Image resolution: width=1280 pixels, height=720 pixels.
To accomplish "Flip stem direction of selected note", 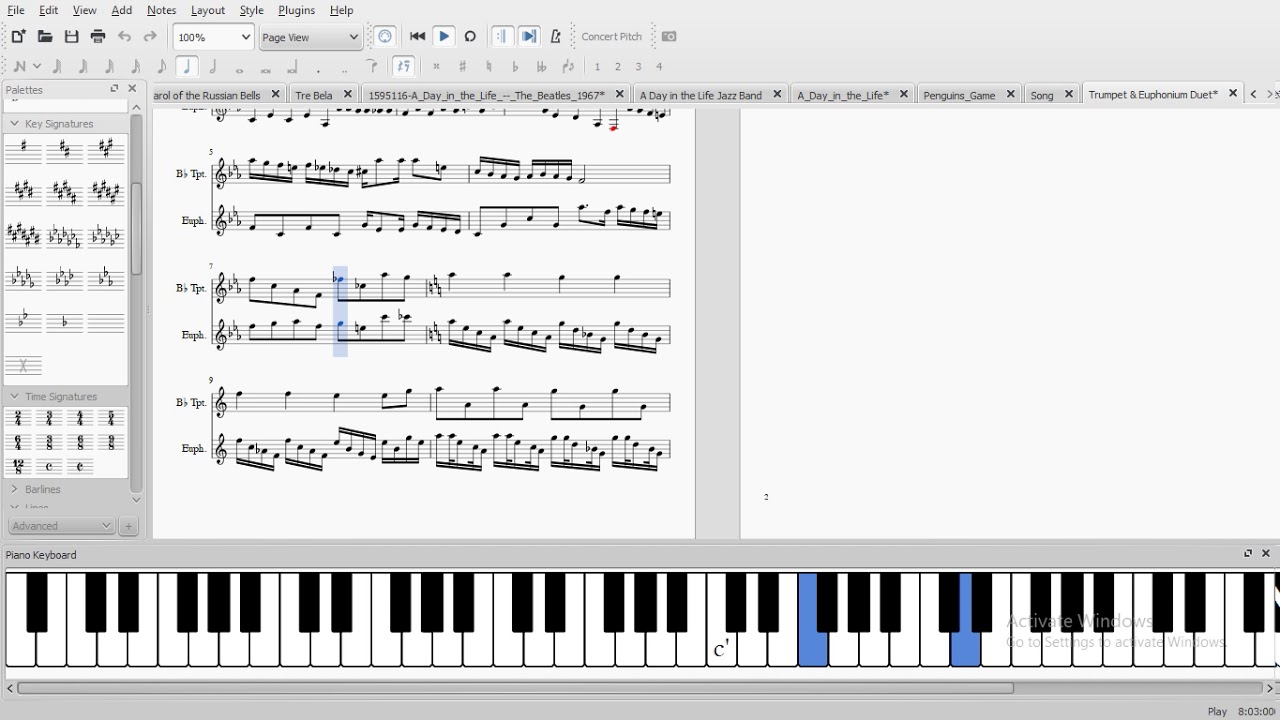I will click(568, 67).
